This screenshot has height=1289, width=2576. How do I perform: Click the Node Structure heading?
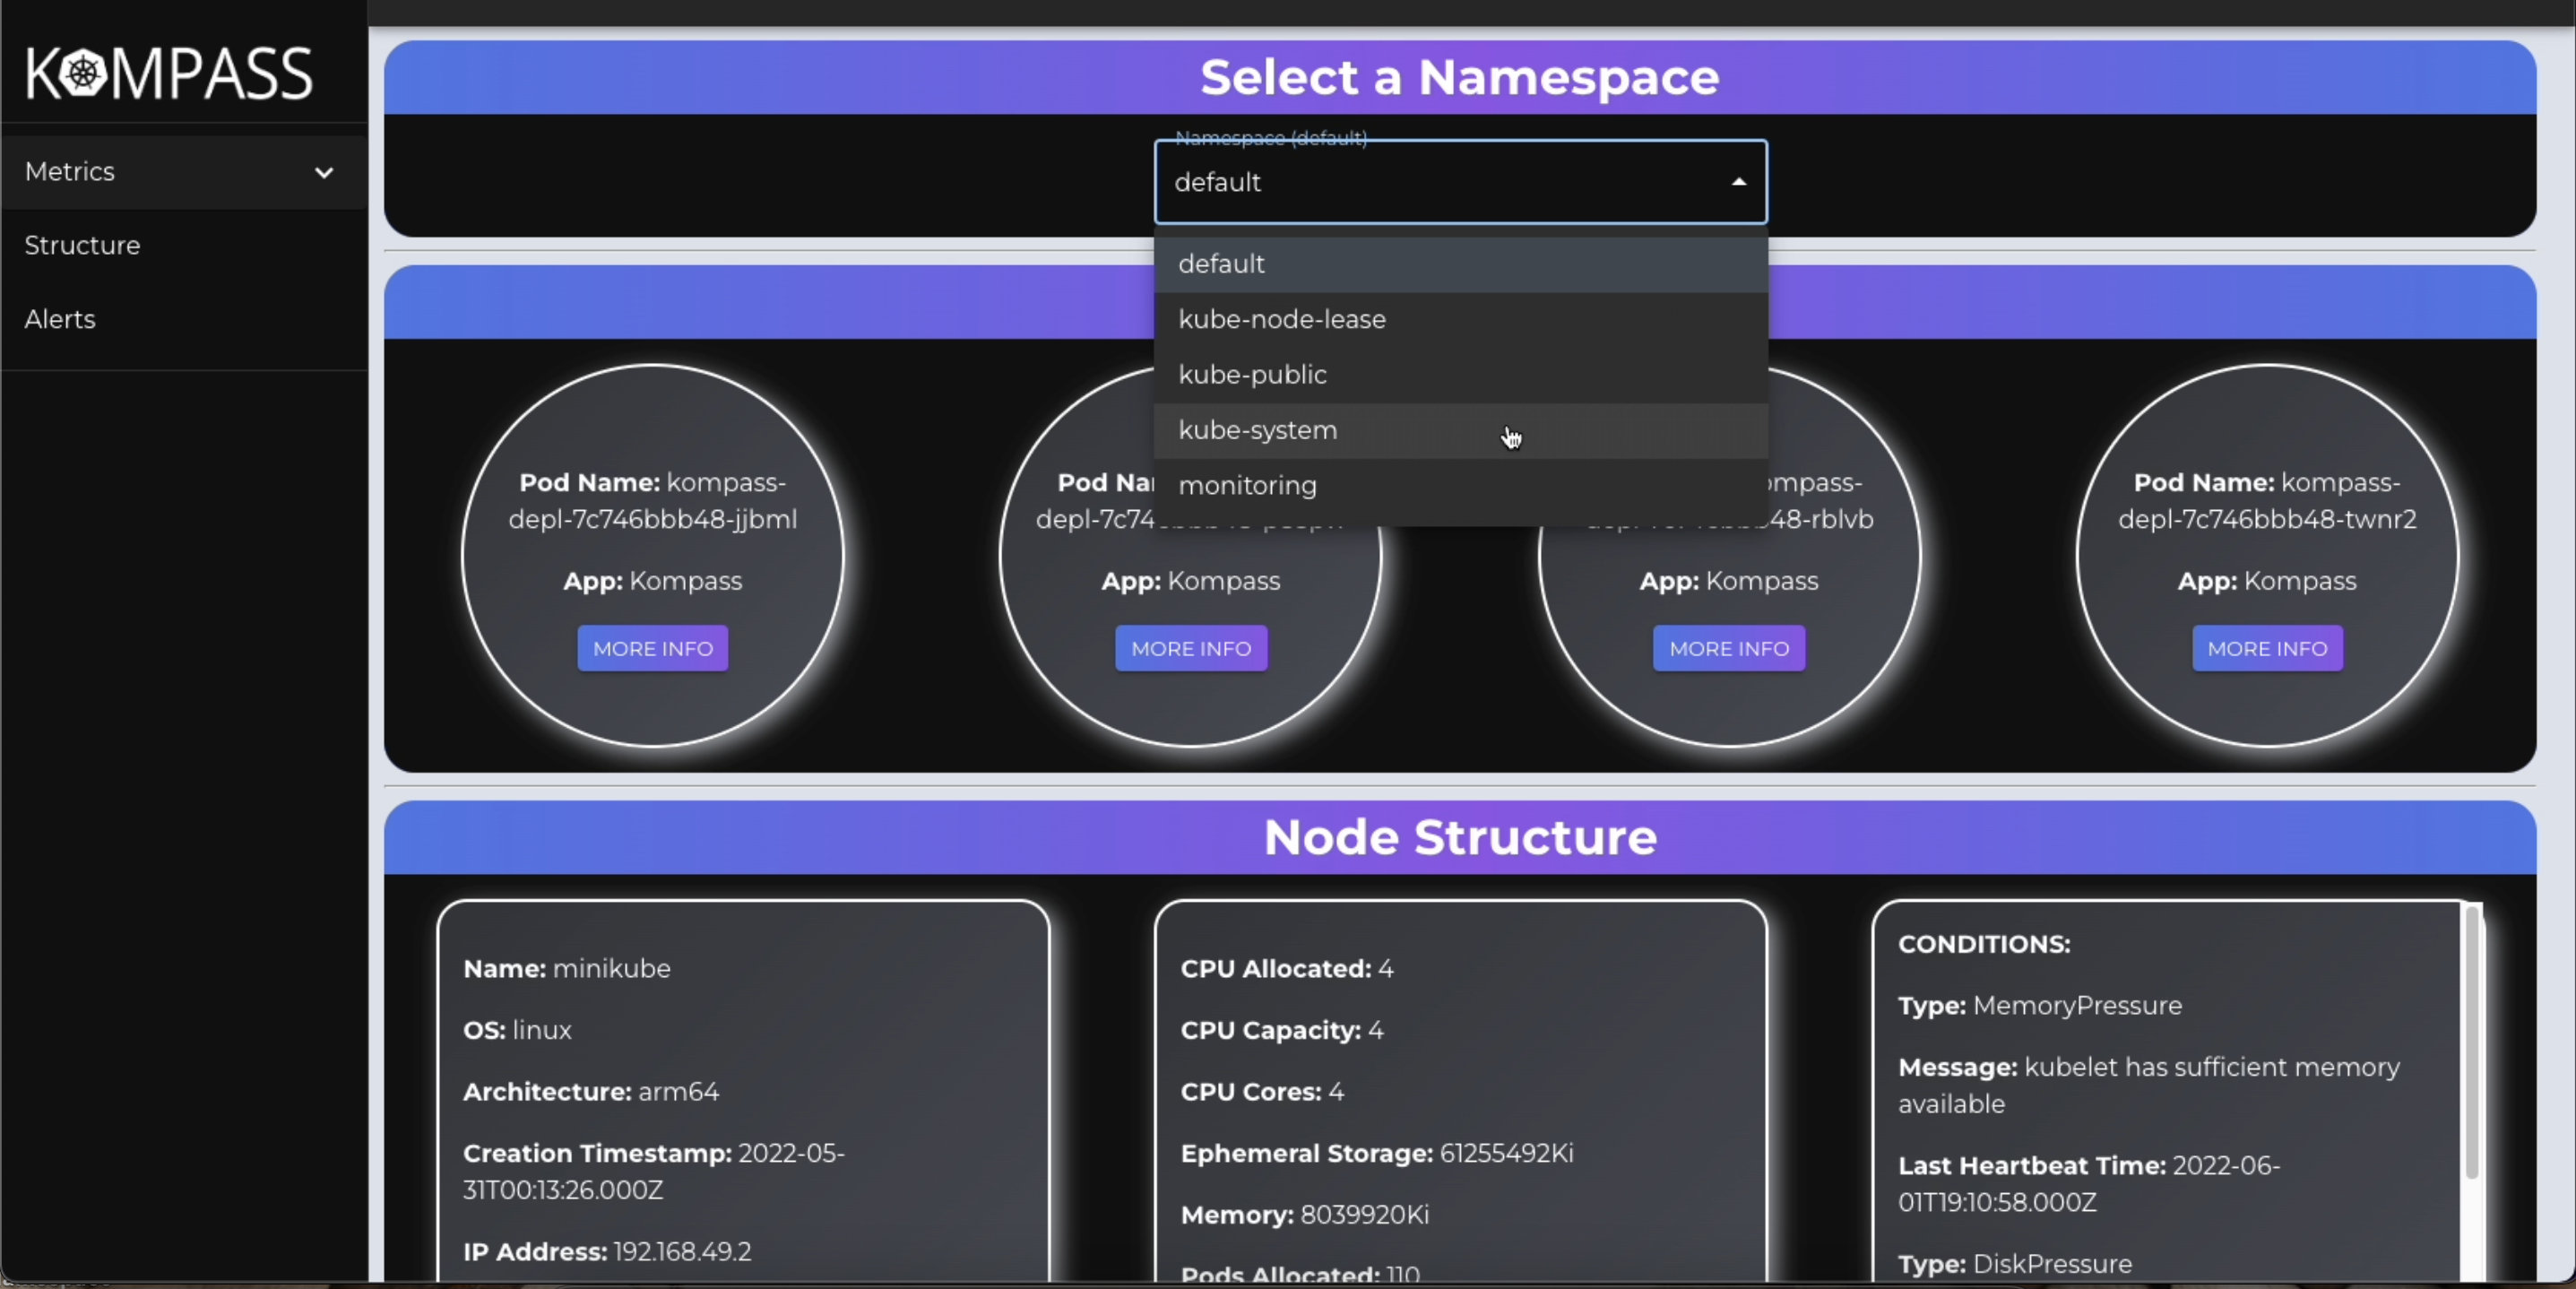pos(1459,837)
